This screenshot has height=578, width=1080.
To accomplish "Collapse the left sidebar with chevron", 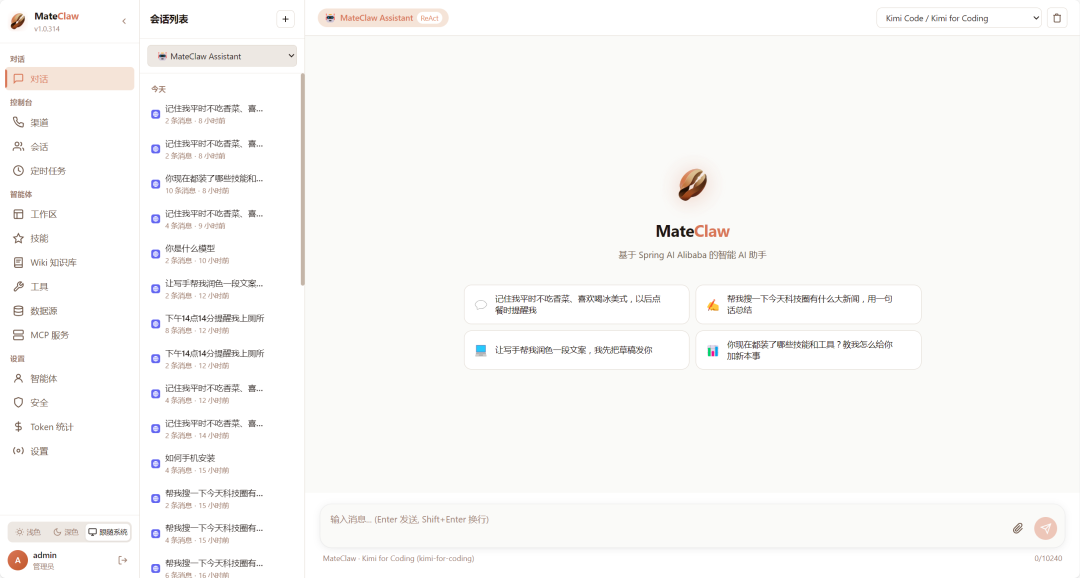I will pyautogui.click(x=123, y=19).
